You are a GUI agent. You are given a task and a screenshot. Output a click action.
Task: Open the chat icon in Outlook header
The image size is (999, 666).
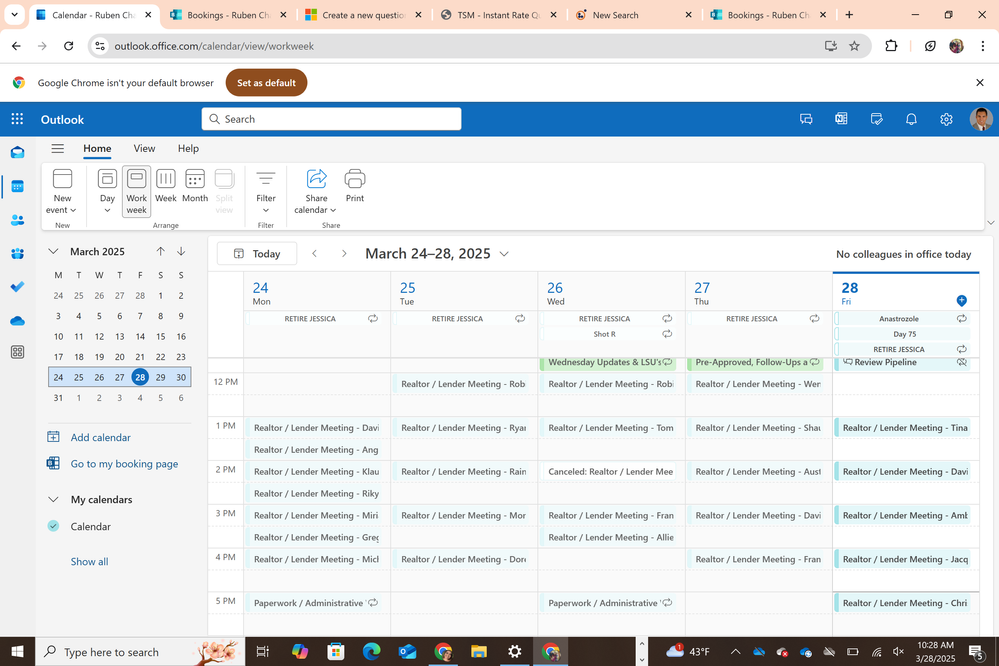click(x=806, y=119)
